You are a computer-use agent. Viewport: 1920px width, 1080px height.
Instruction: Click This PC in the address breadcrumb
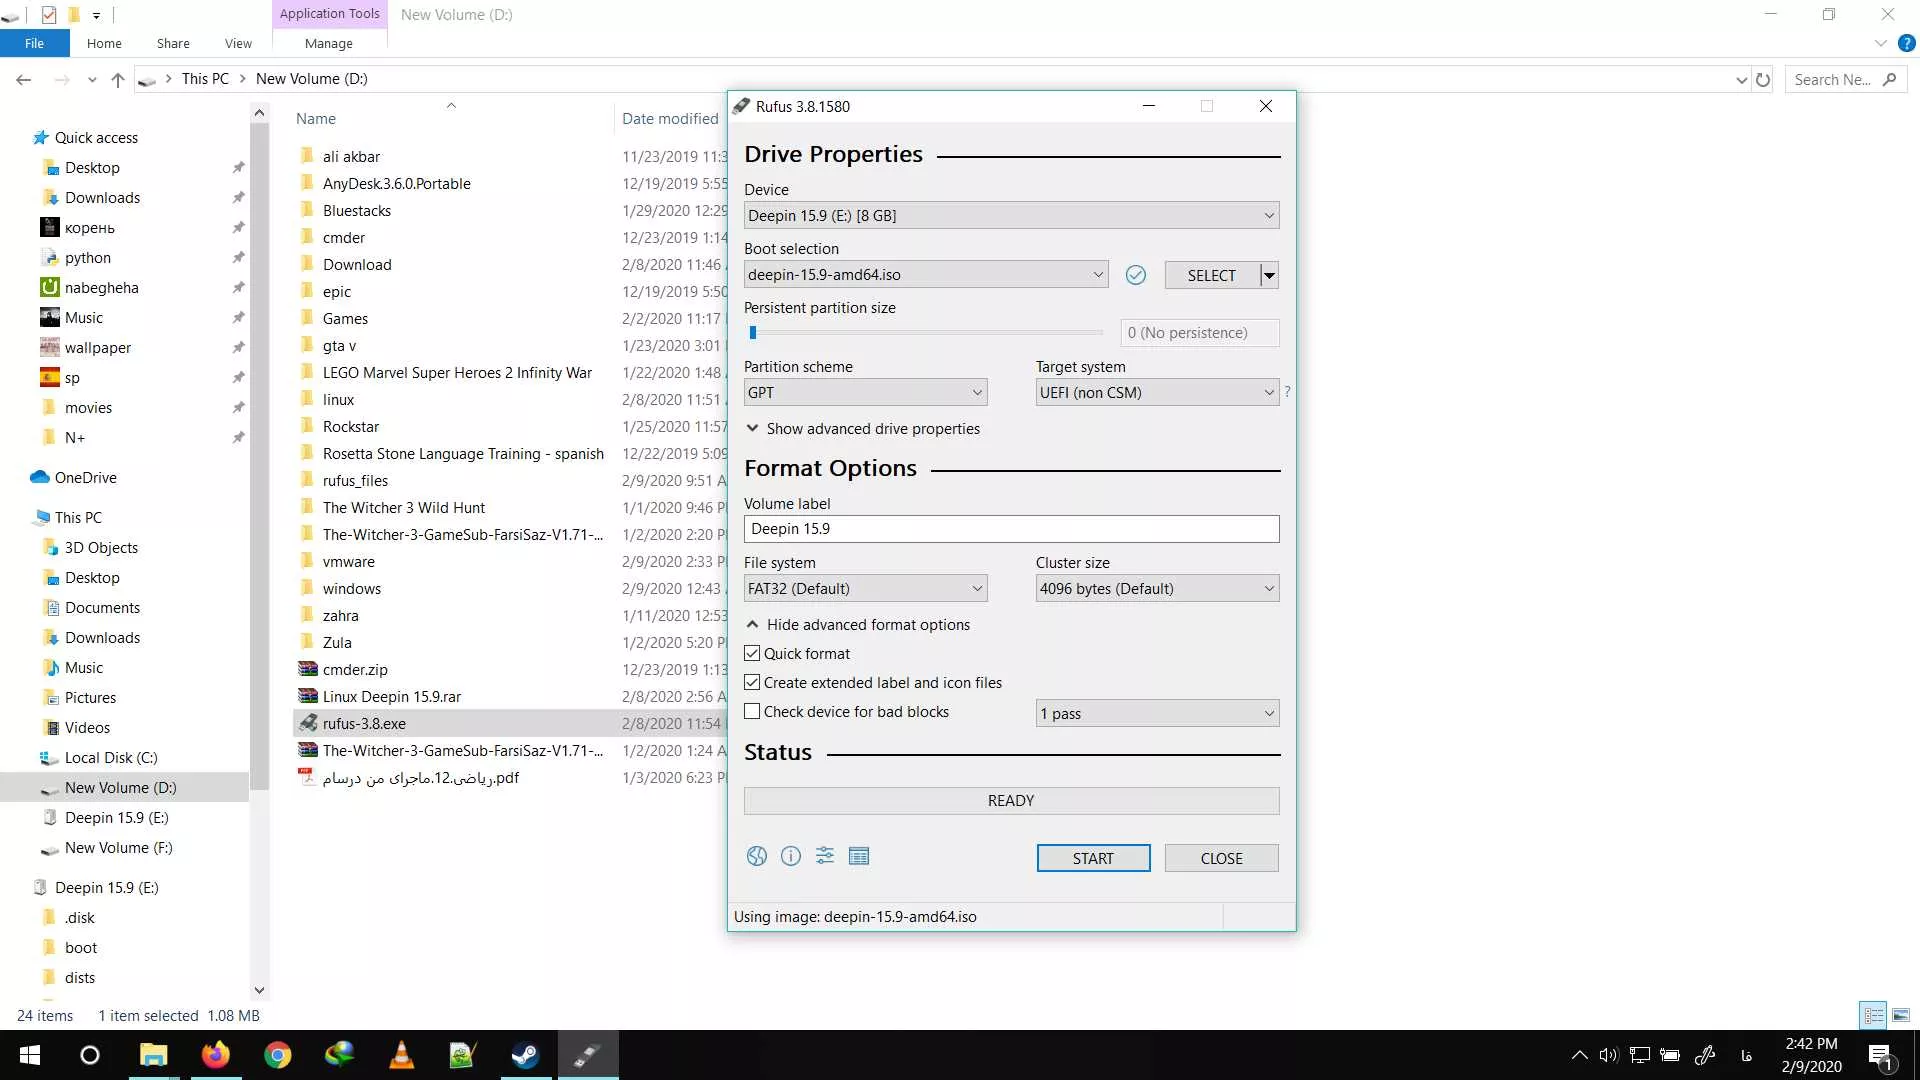[x=205, y=79]
